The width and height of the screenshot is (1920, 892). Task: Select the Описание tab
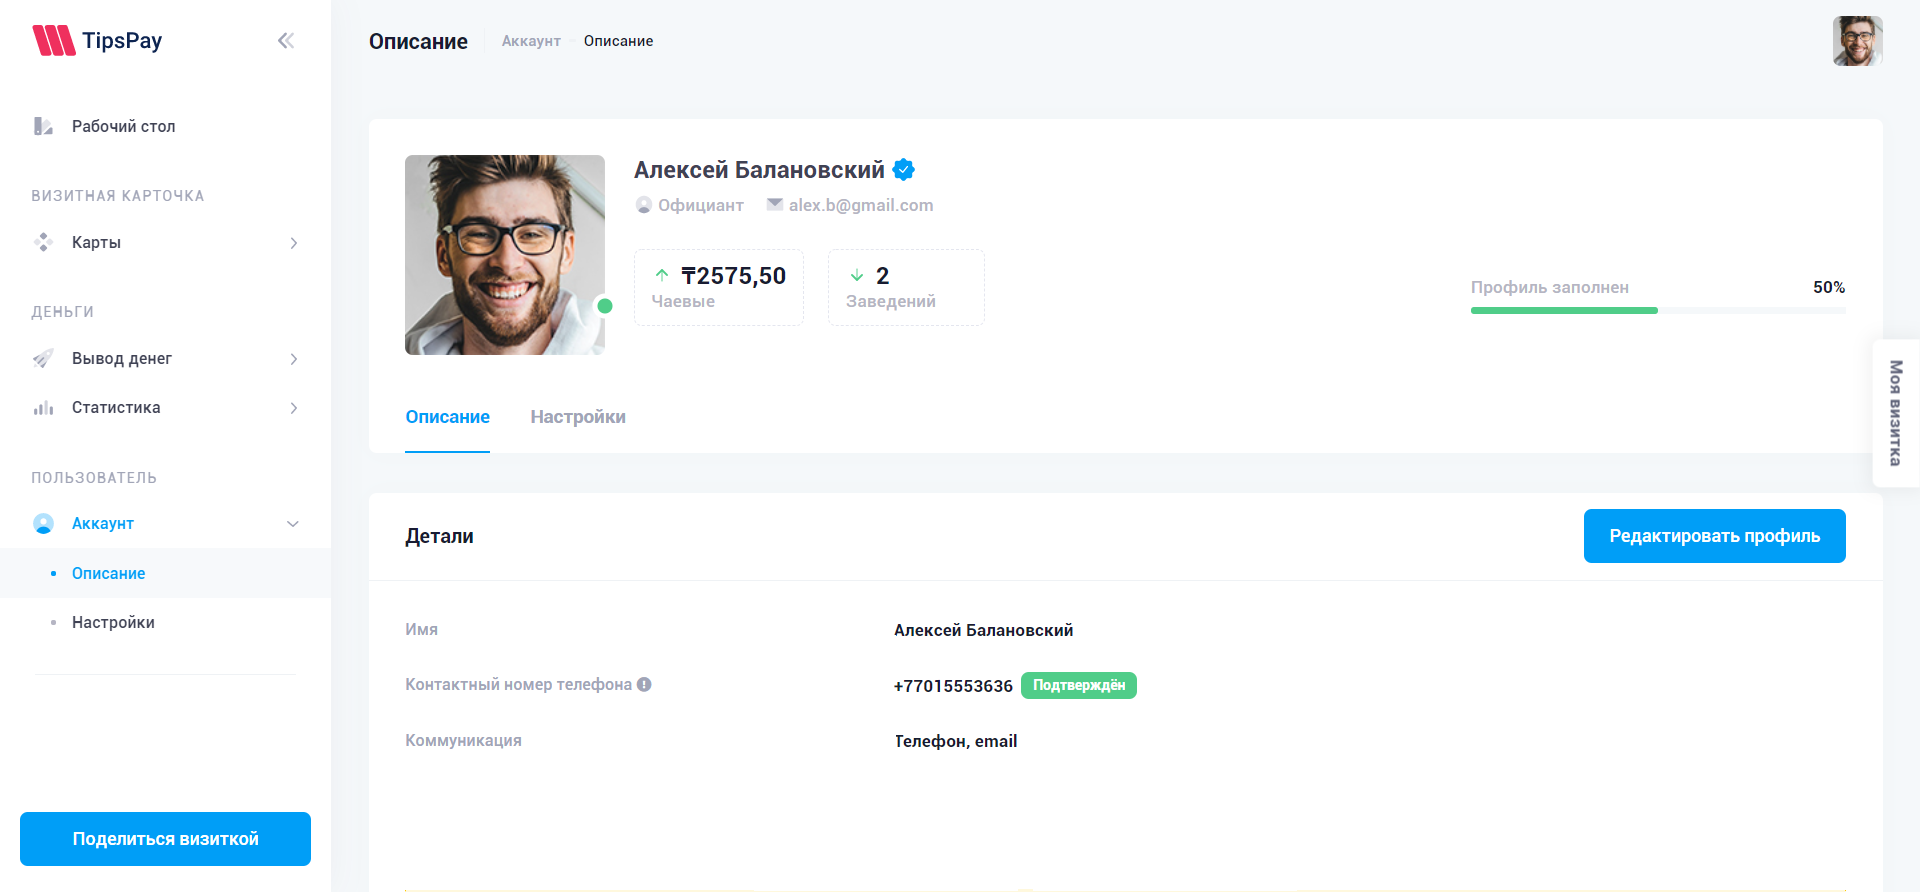click(447, 417)
